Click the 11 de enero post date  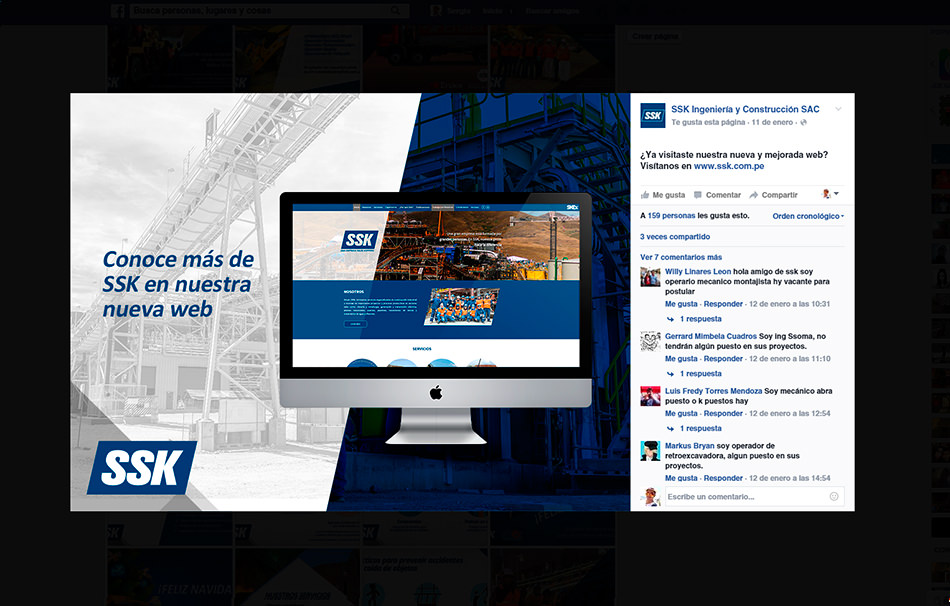(772, 122)
